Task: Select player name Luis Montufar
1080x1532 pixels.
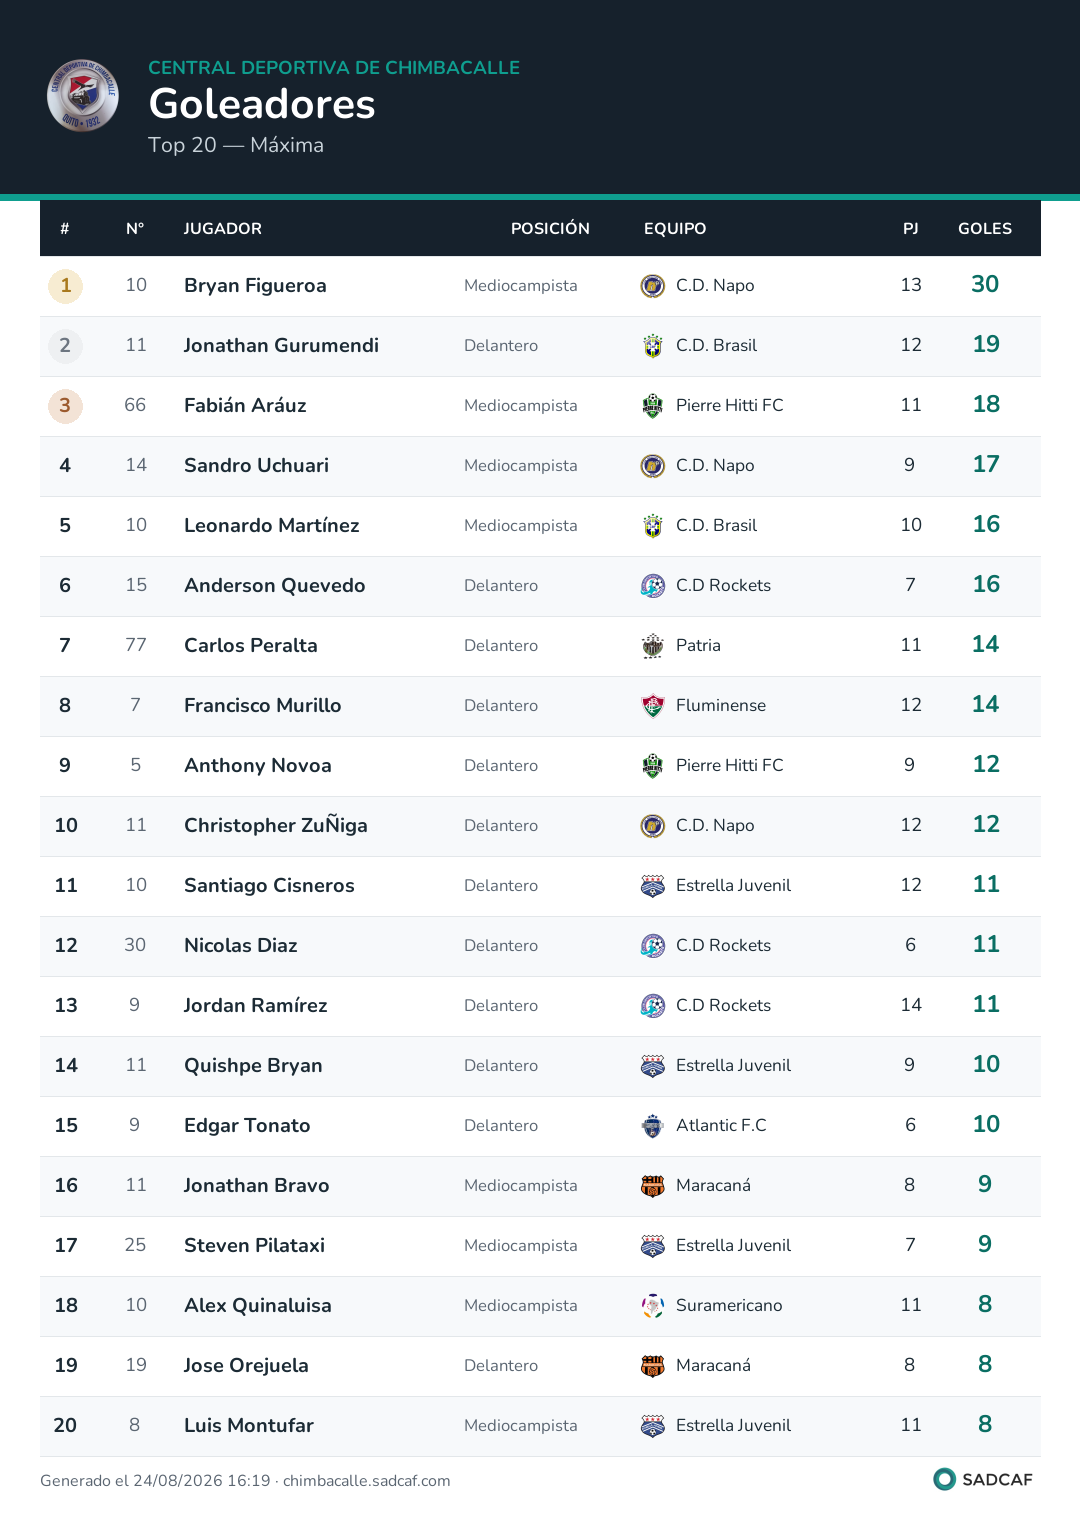Action: tap(249, 1426)
